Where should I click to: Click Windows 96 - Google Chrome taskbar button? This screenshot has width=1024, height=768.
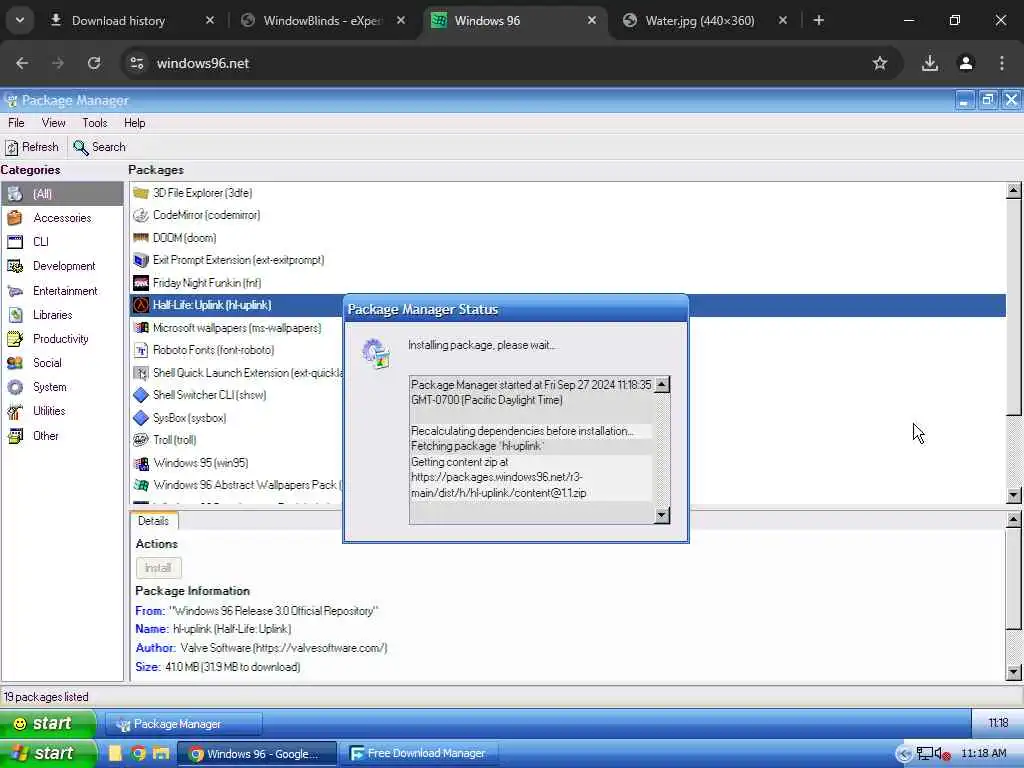pyautogui.click(x=257, y=754)
